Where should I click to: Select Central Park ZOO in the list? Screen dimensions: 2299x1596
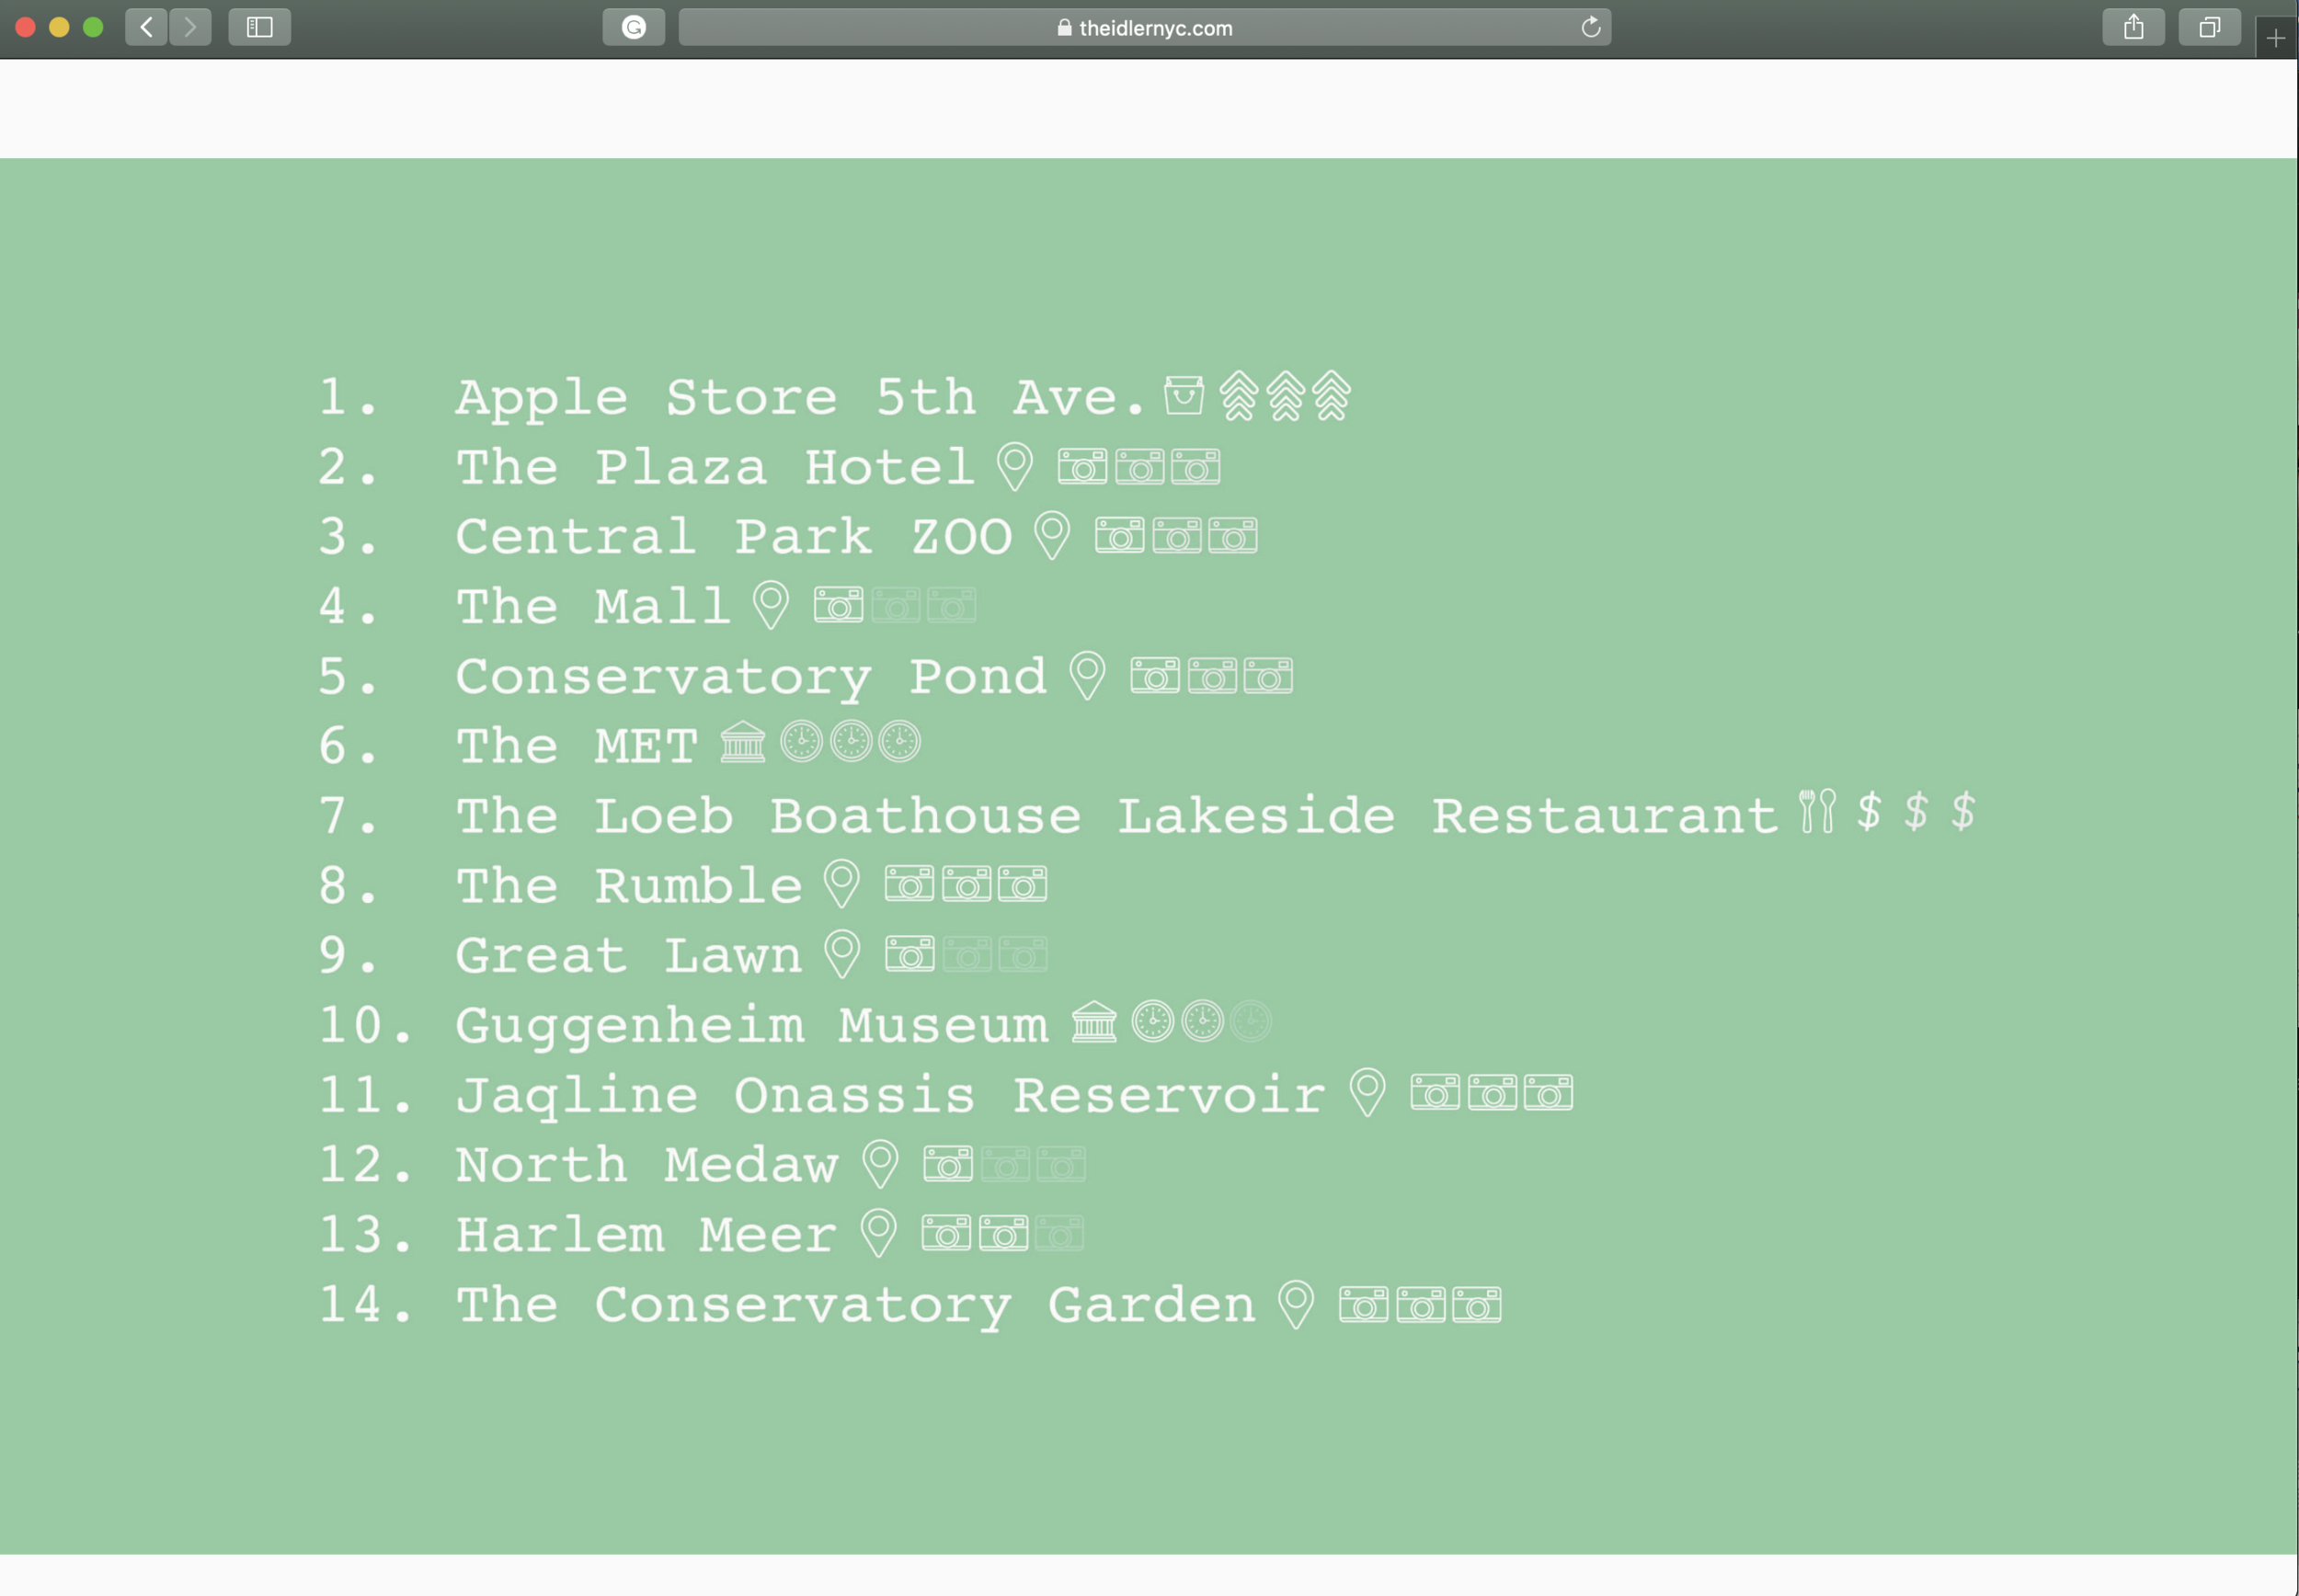(734, 537)
